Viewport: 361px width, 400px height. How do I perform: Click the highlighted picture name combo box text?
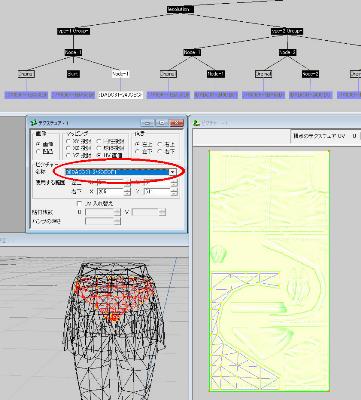(x=117, y=172)
